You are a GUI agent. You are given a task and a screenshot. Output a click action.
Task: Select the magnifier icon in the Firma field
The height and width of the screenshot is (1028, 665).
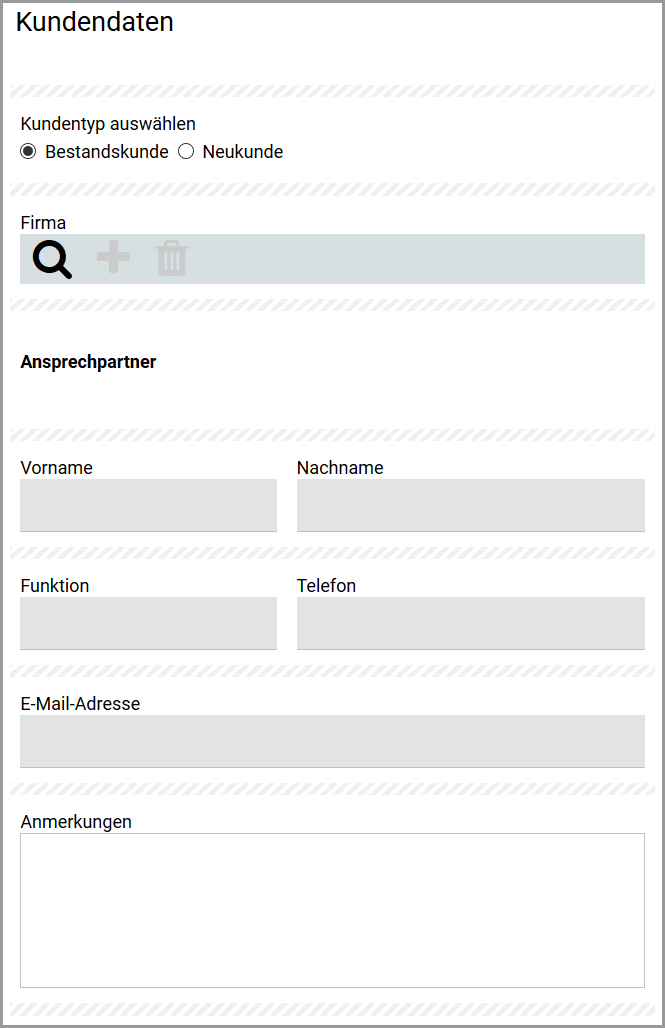click(49, 258)
